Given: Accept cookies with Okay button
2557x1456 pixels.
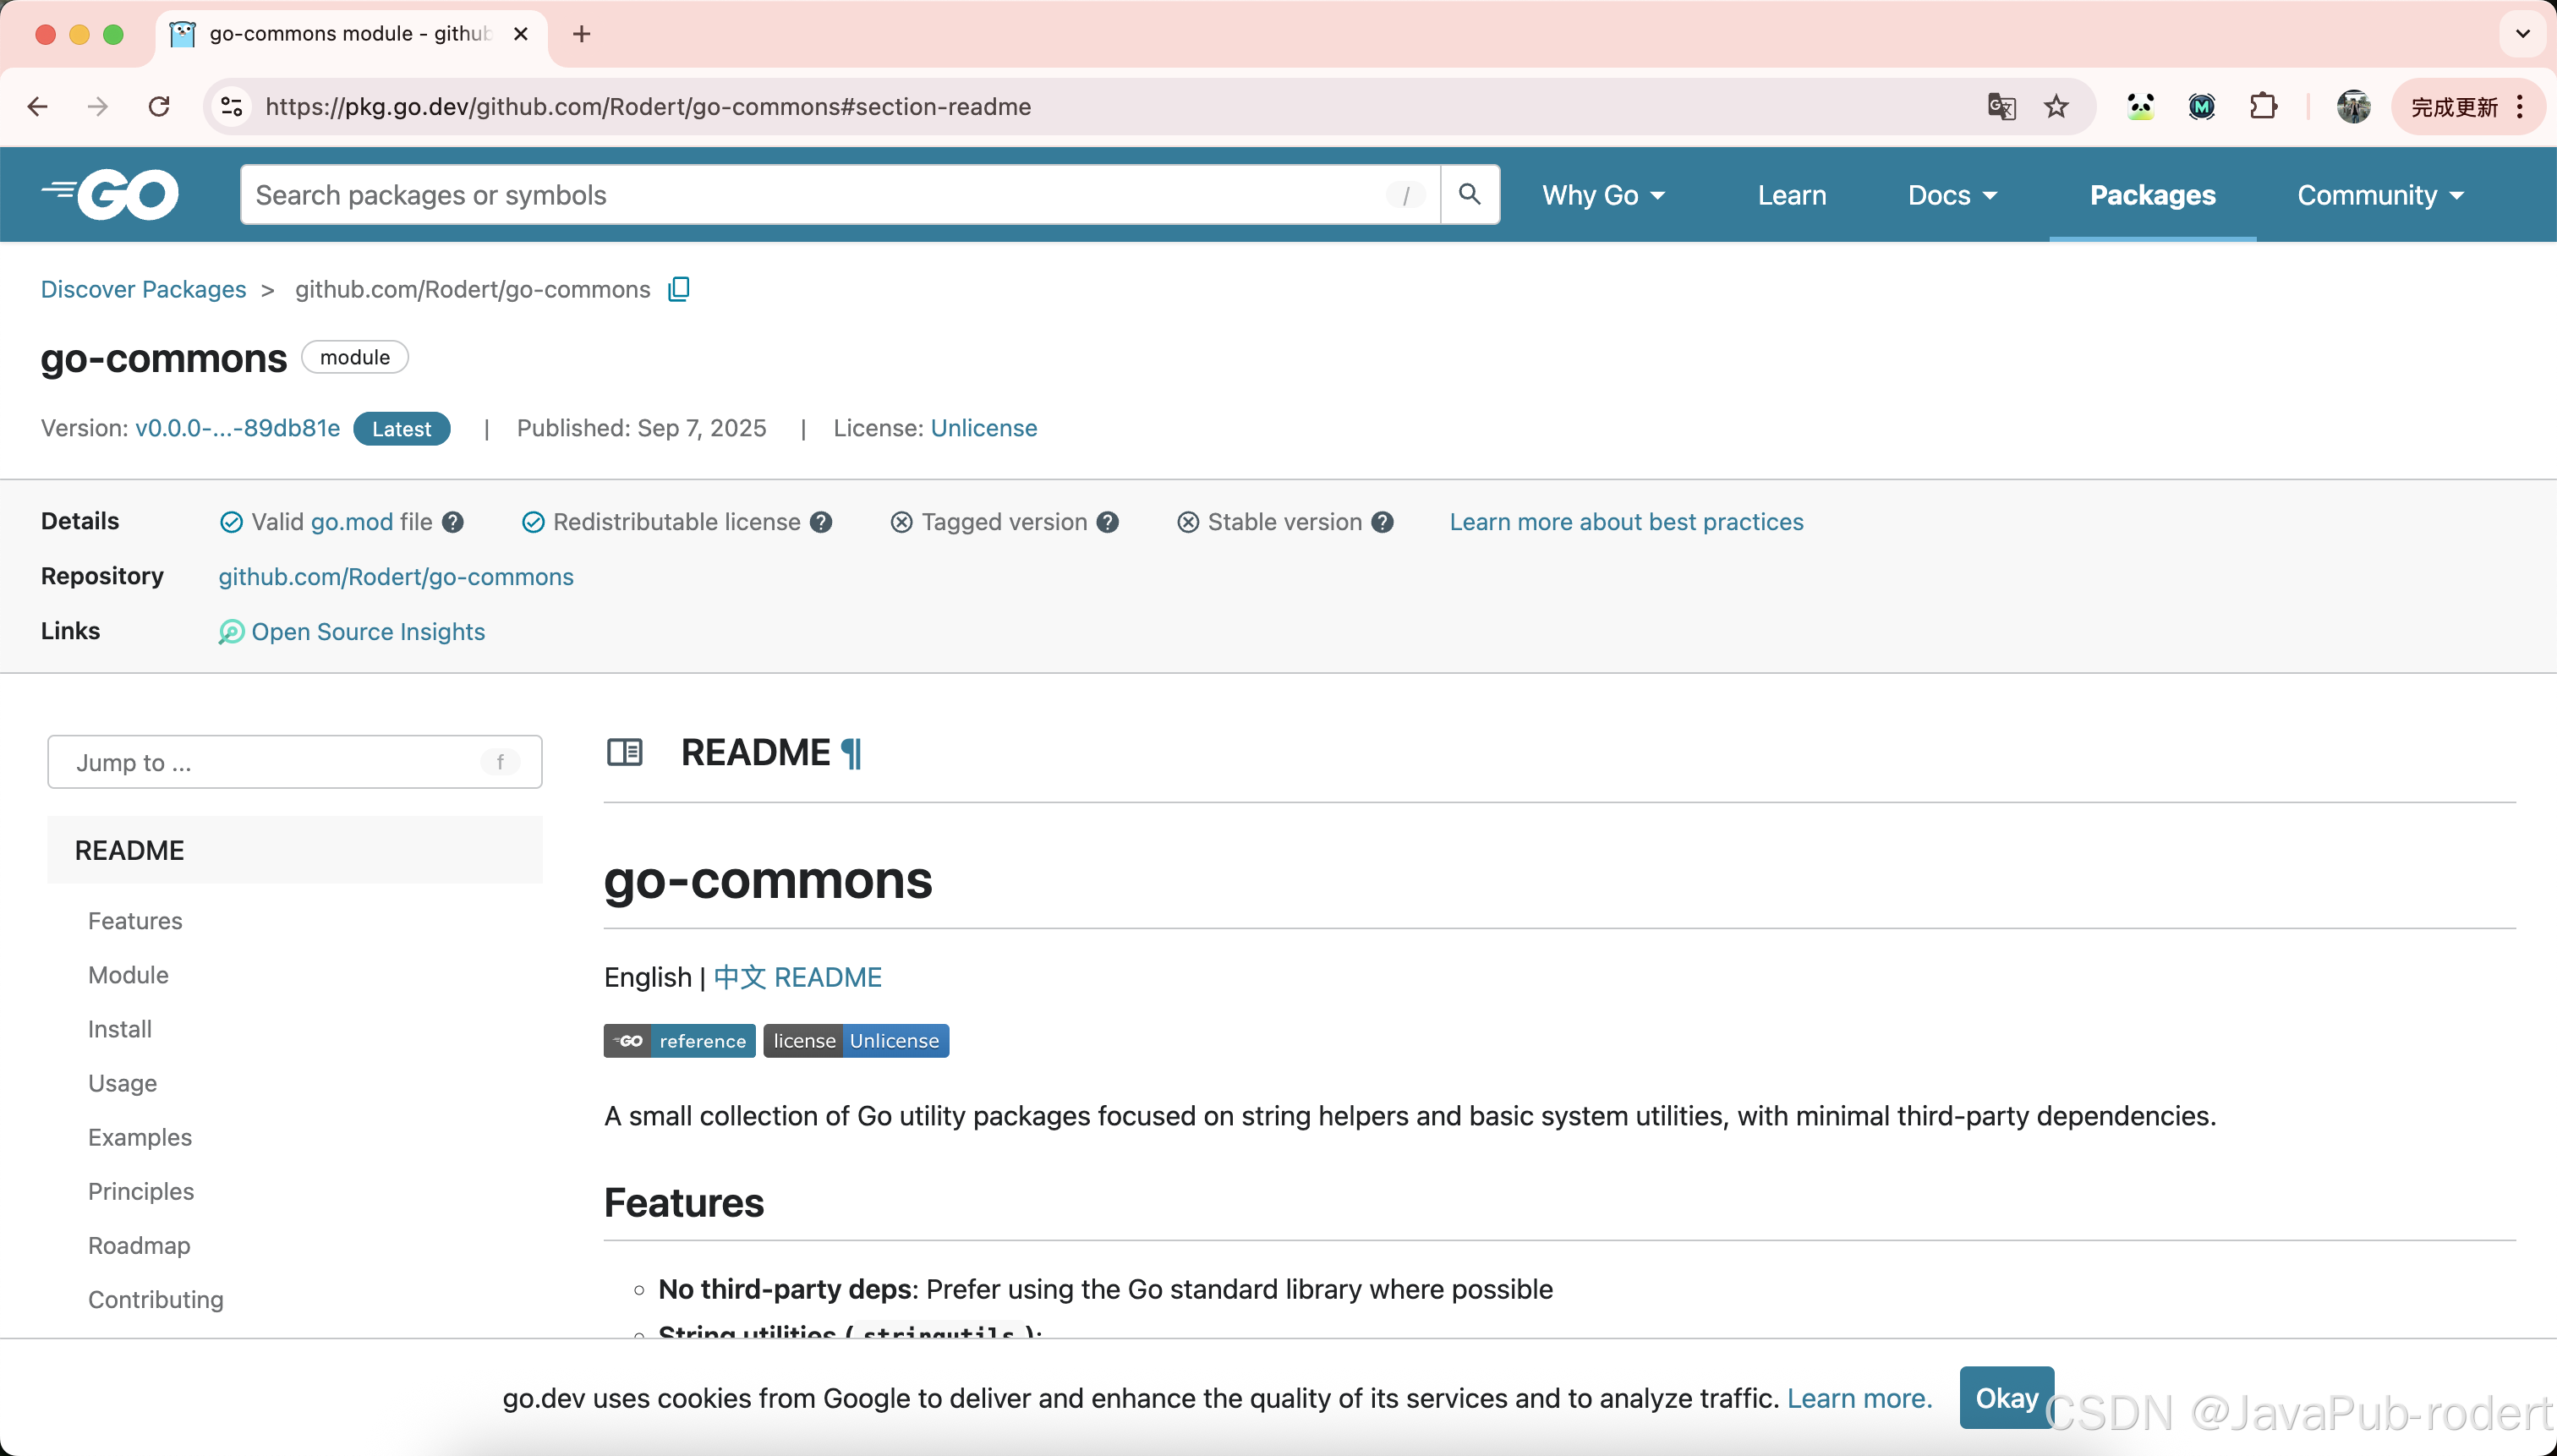Looking at the screenshot, I should coord(2006,1398).
